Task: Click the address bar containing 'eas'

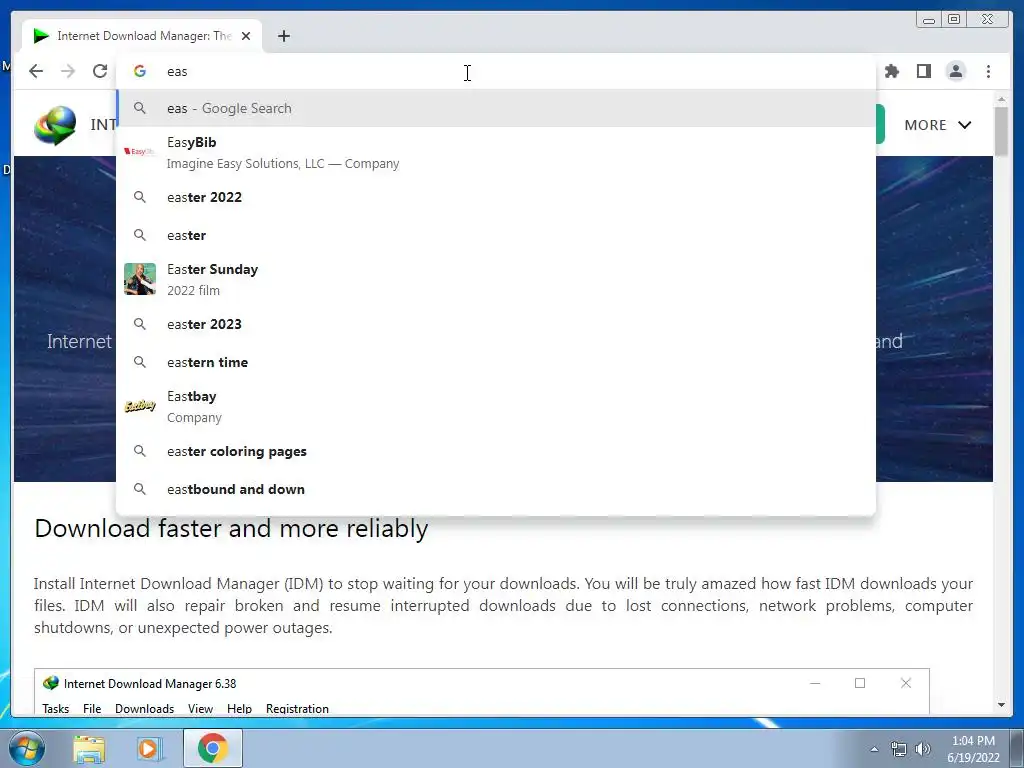Action: coord(496,71)
